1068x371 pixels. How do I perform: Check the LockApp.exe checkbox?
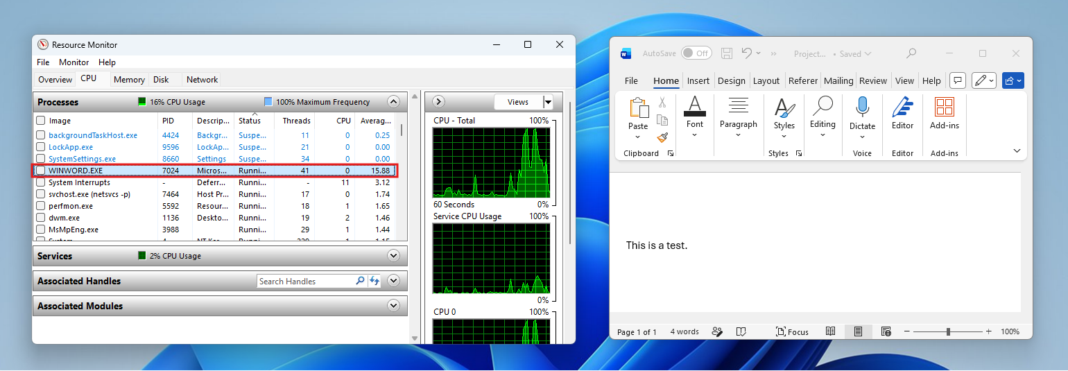tap(41, 147)
